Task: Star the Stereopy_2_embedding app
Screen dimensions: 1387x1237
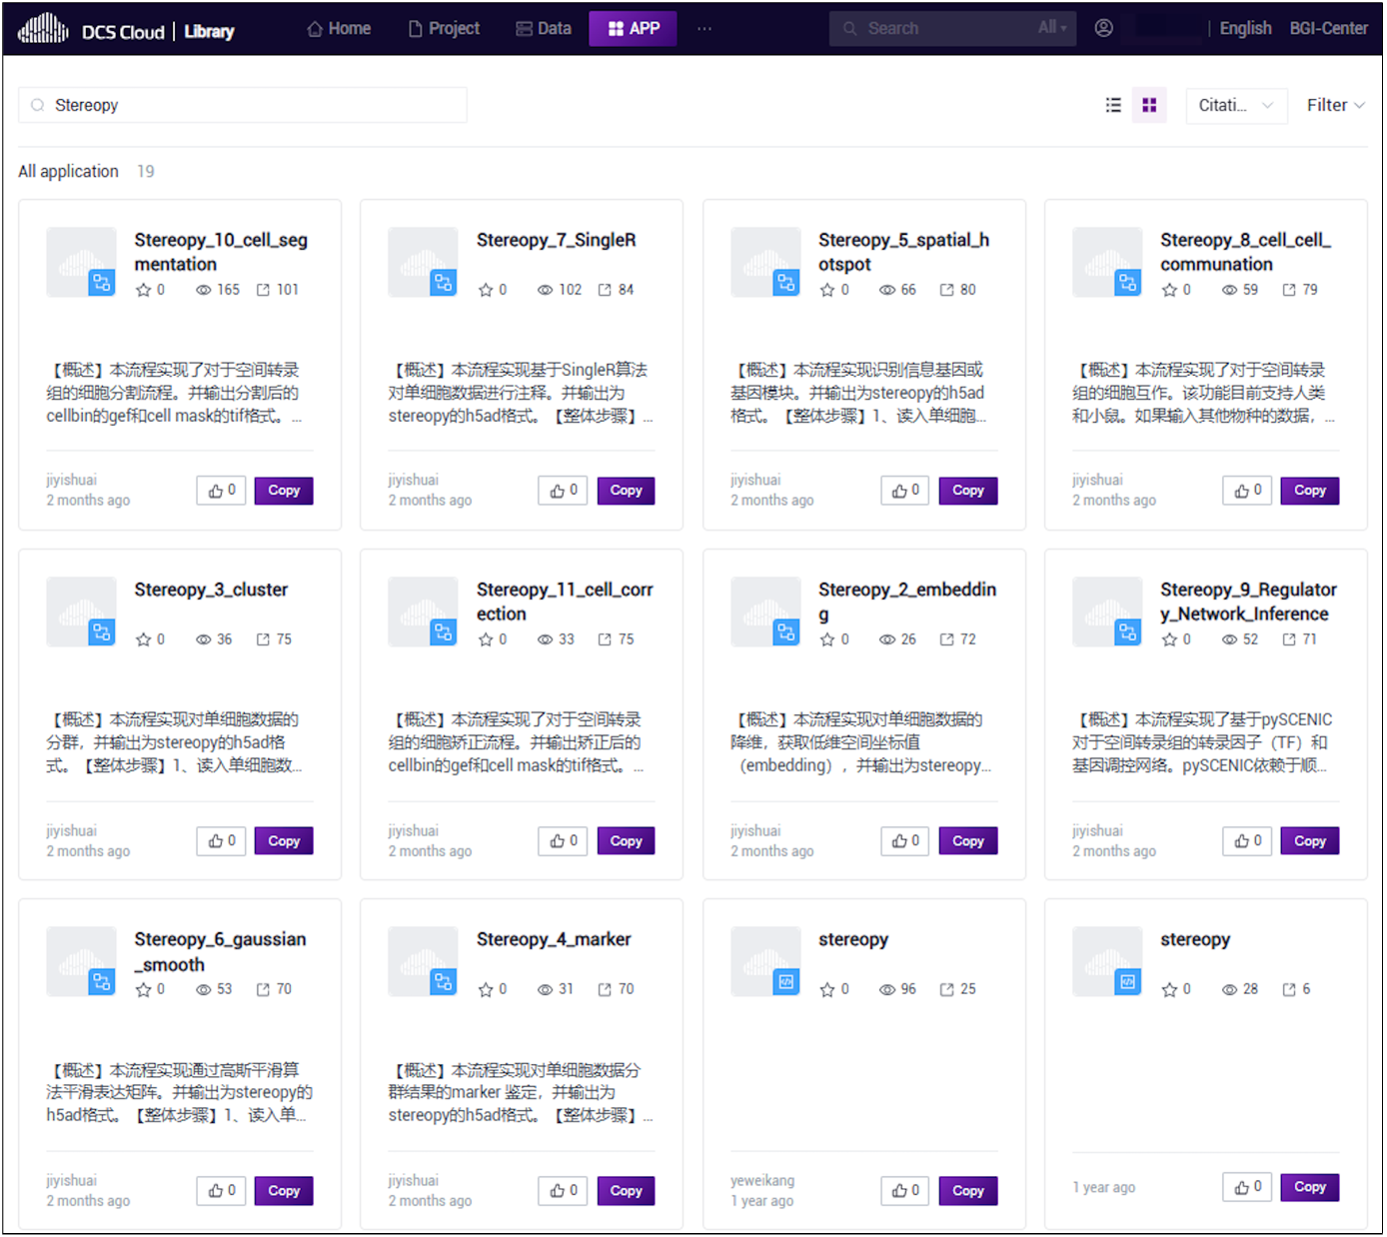Action: [x=828, y=640]
